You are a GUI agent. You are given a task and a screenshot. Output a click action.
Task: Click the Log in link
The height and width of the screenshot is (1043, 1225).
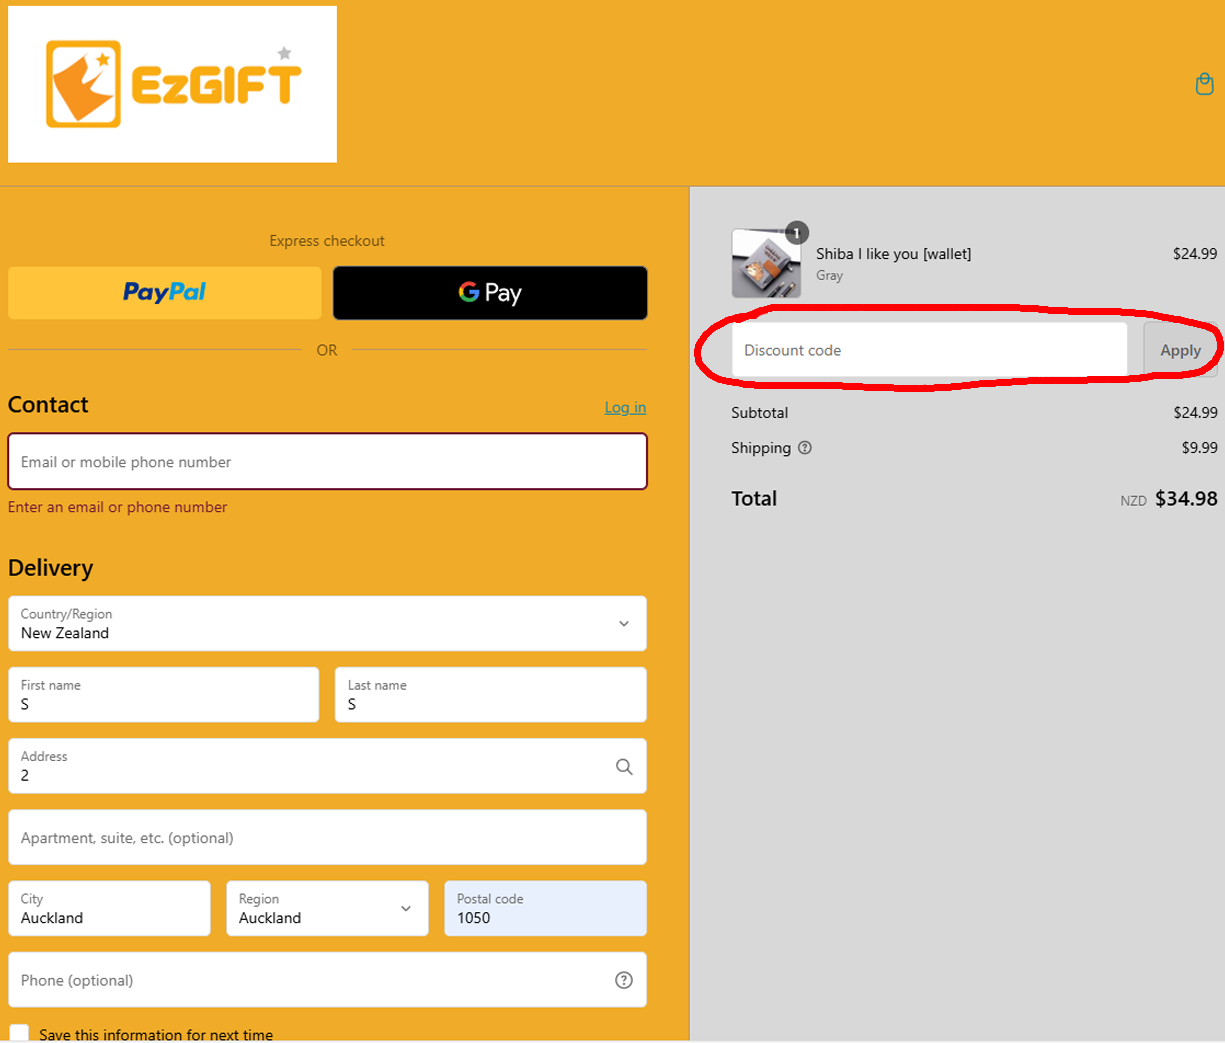coord(625,408)
